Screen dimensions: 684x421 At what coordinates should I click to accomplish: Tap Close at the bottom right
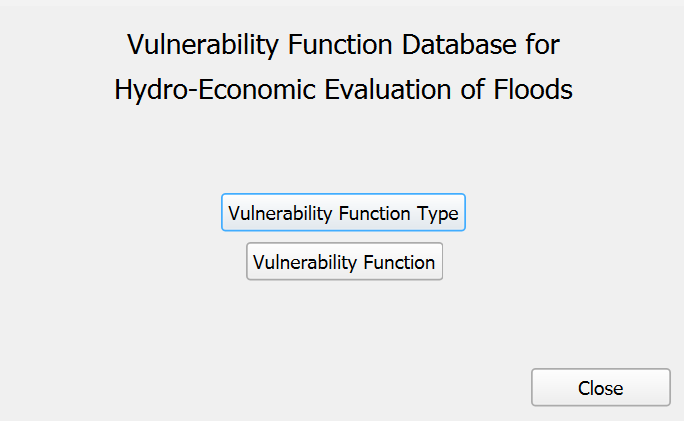(600, 388)
